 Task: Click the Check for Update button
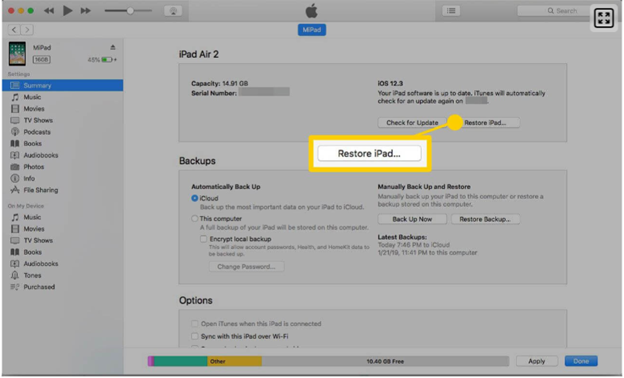click(412, 123)
